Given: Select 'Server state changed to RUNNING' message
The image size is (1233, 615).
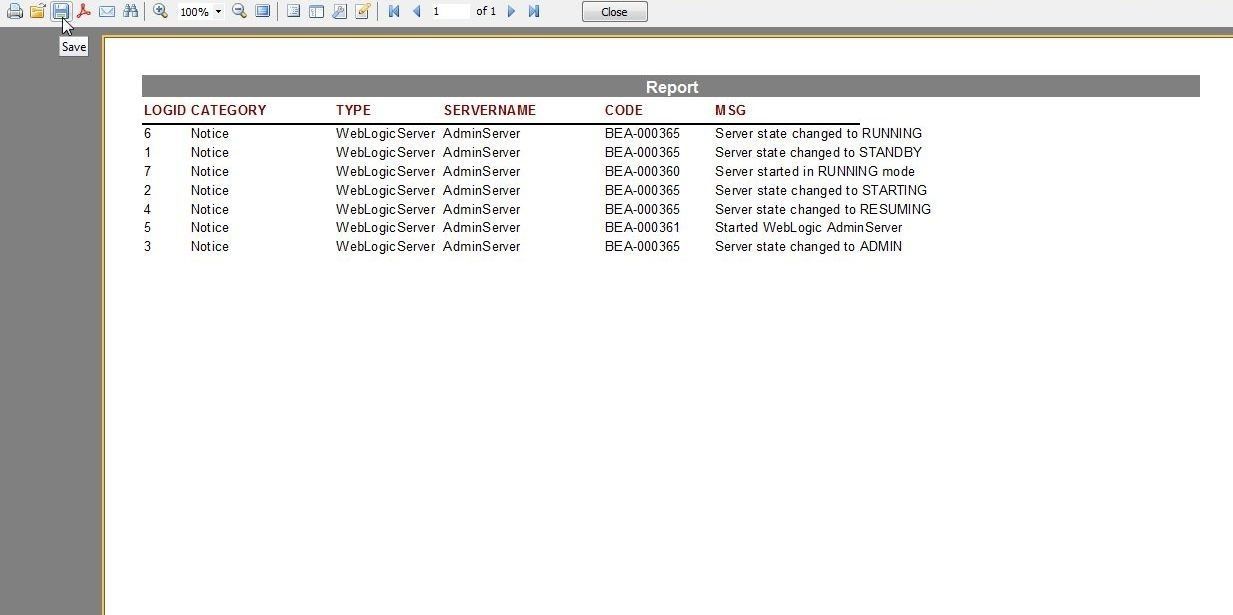Looking at the screenshot, I should (x=818, y=133).
